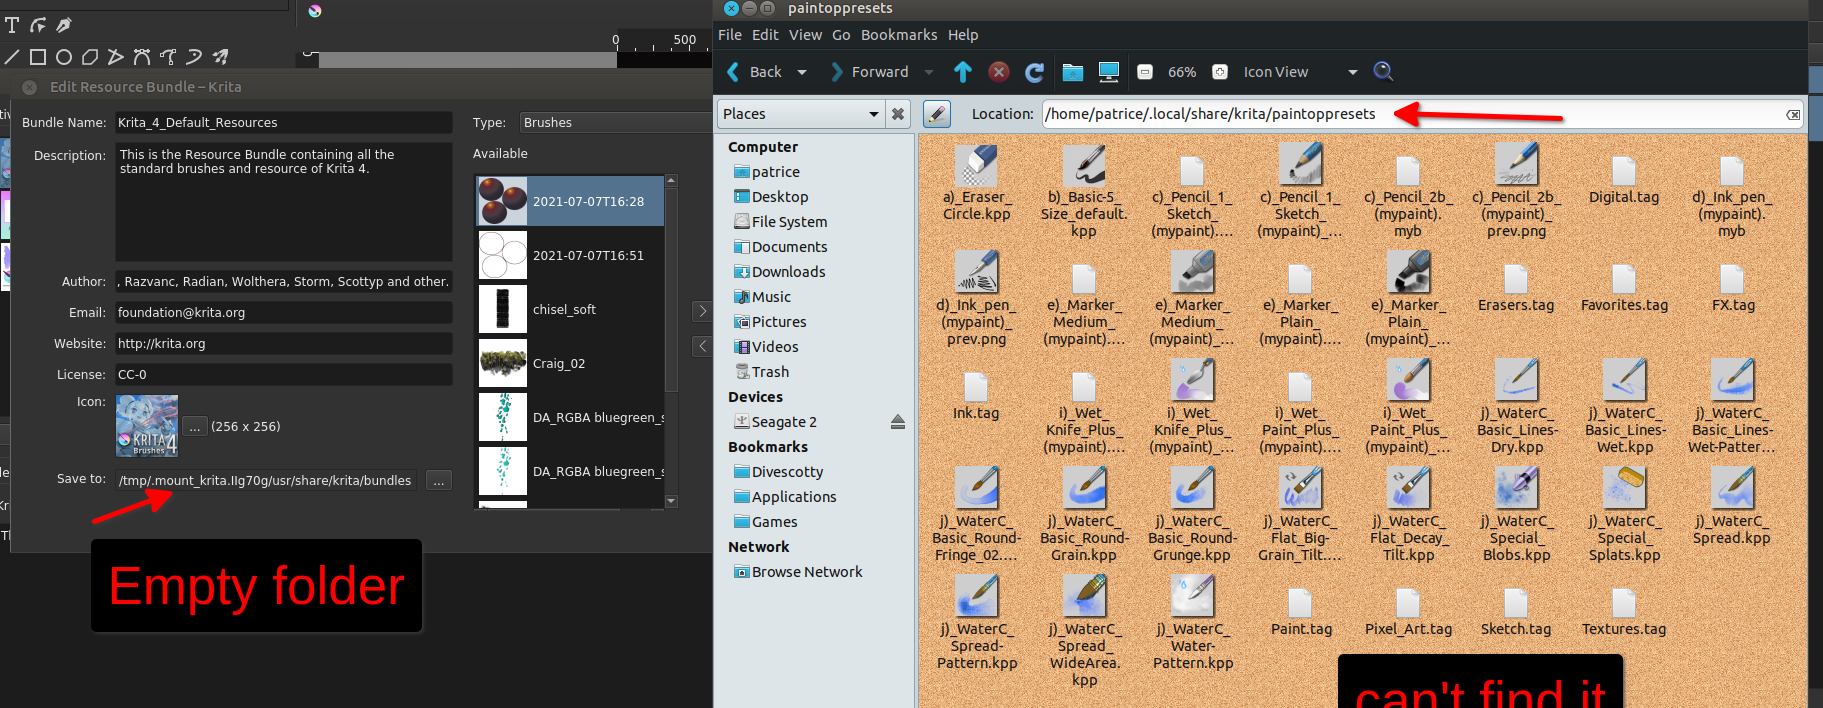
Task: Zoom in the icon view
Action: (x=1220, y=72)
